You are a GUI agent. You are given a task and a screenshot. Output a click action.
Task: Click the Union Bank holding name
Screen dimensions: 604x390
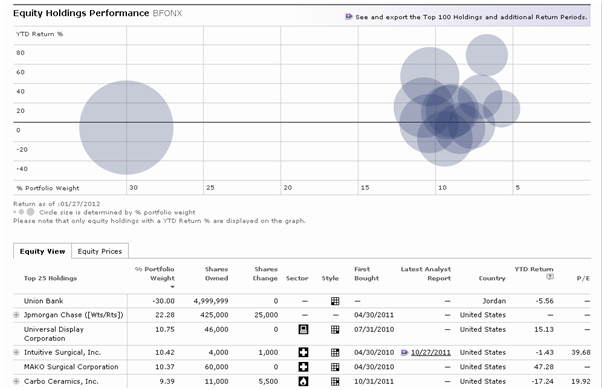[x=44, y=301]
